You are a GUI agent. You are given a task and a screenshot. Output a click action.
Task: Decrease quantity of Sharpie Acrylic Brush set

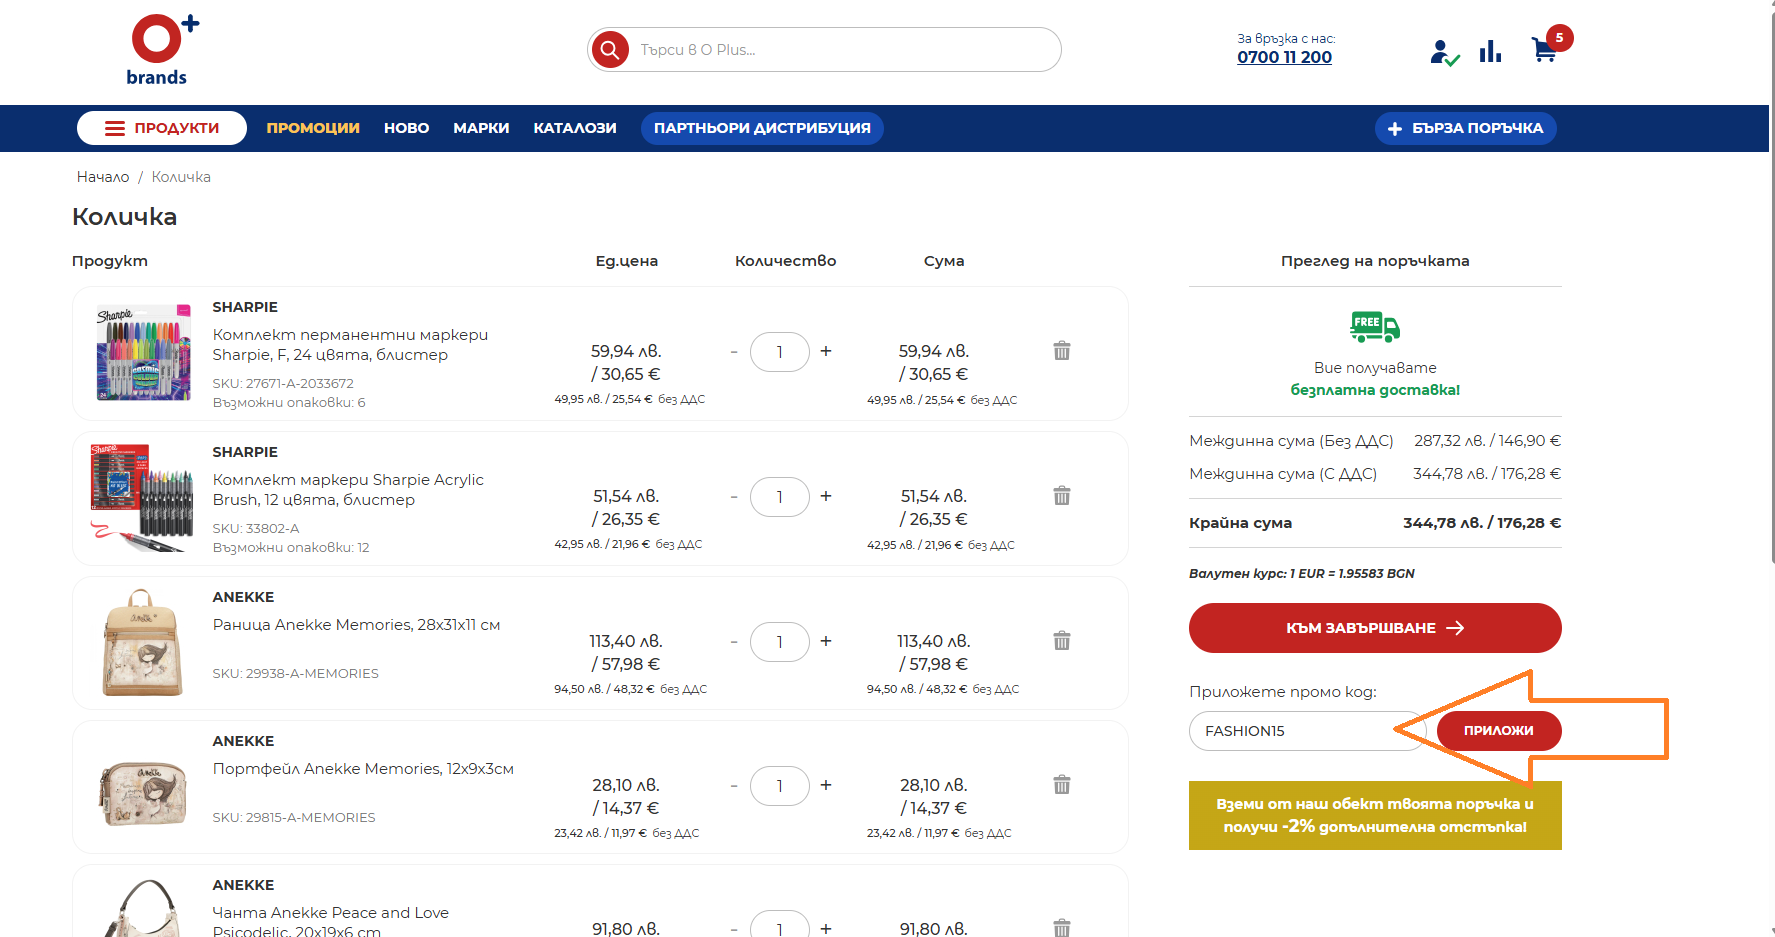click(734, 497)
